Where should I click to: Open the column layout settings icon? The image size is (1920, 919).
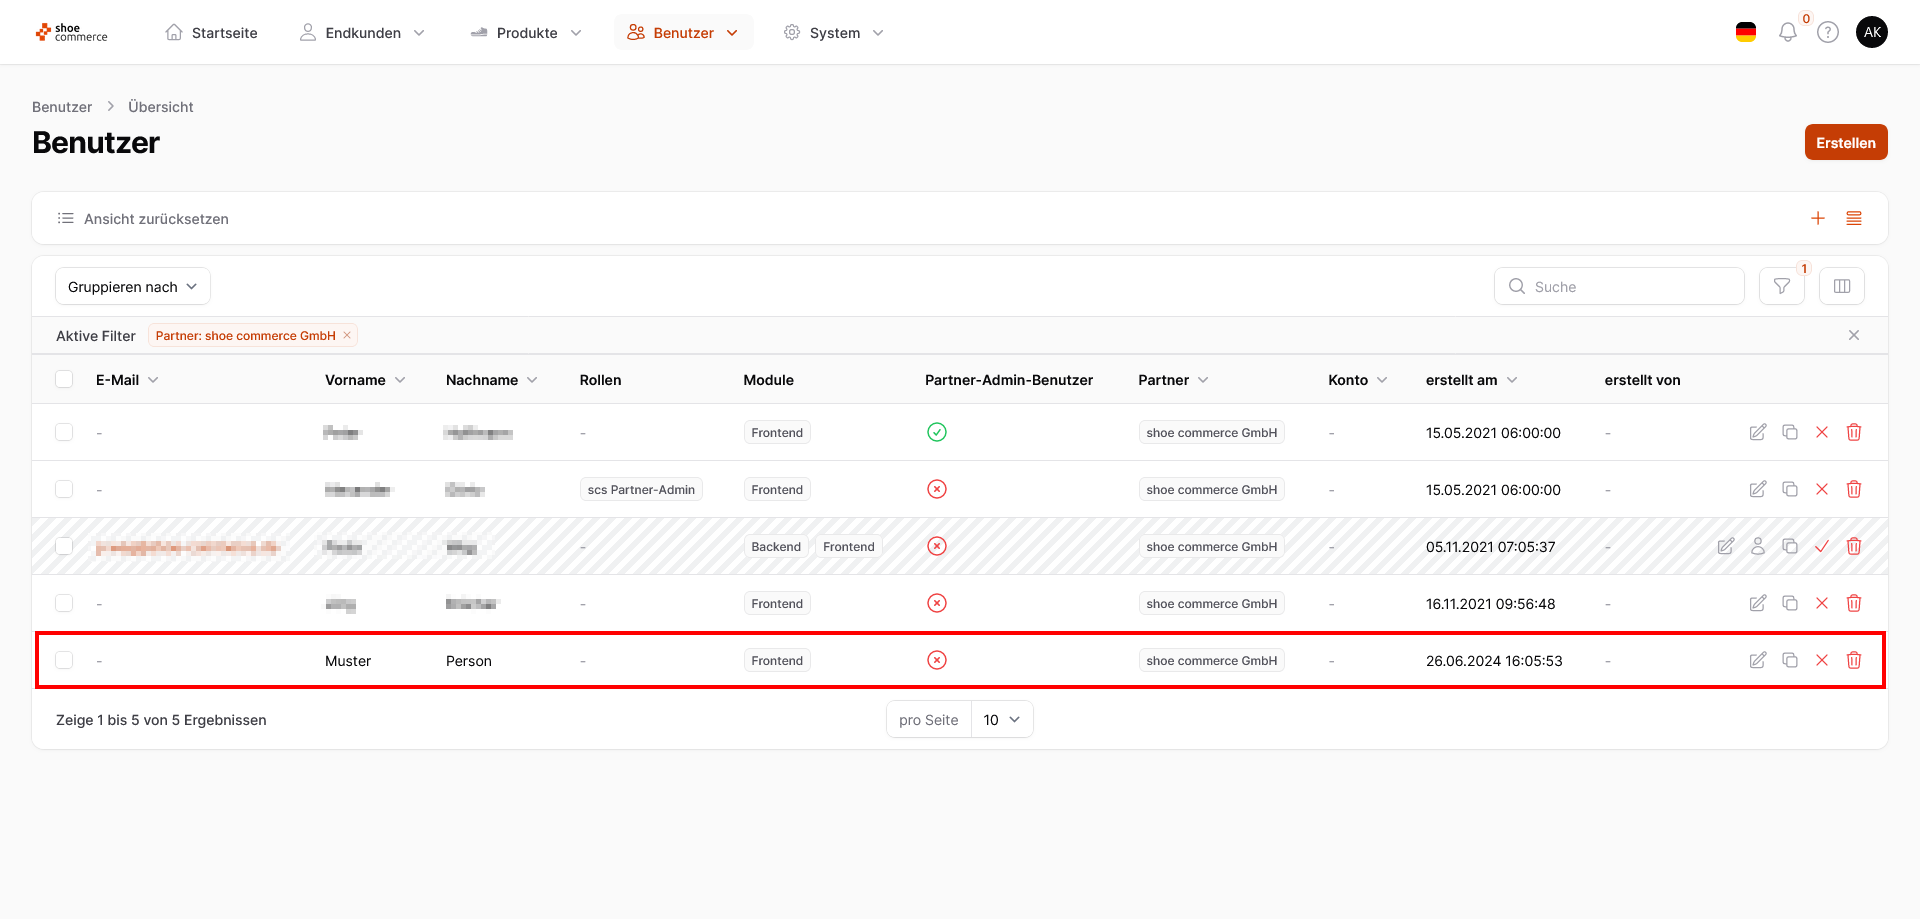pos(1841,286)
